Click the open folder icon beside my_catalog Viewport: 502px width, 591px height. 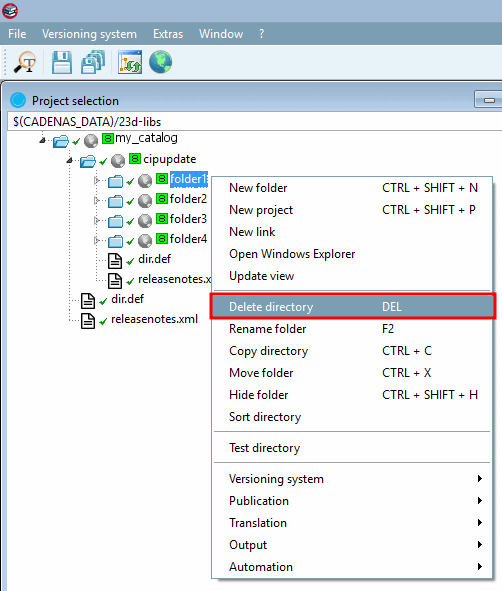[x=61, y=141]
